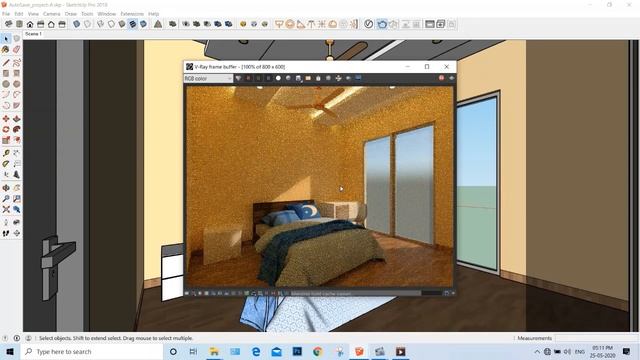Open the Help menu
The width and height of the screenshot is (640, 360).
(153, 14)
